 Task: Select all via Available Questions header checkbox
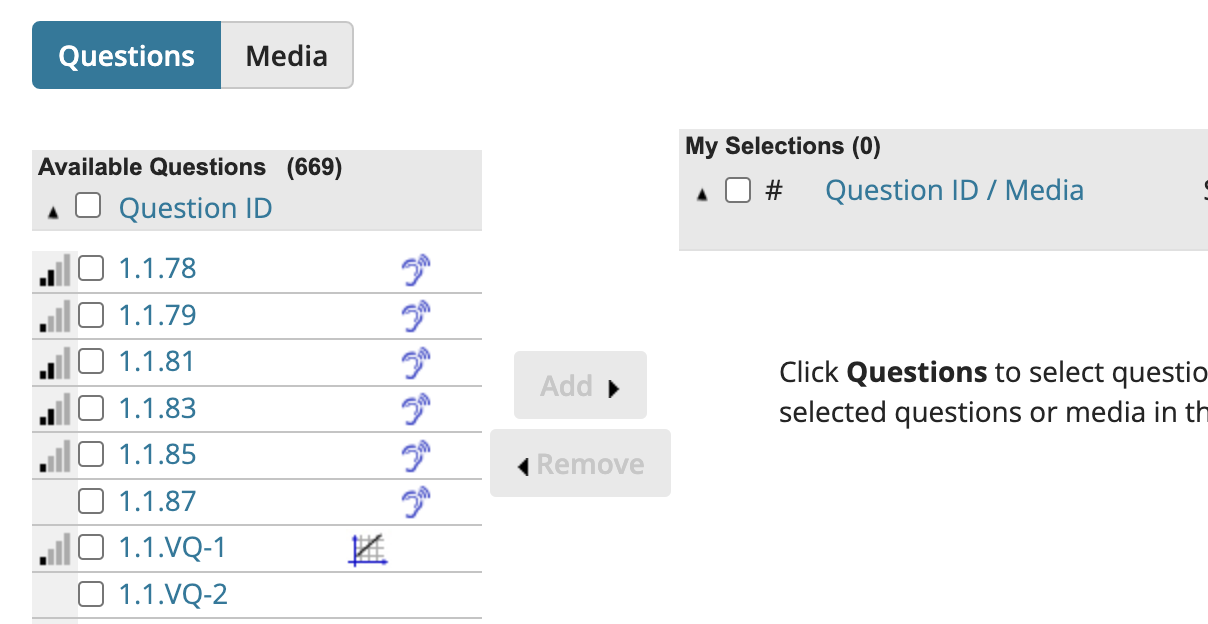coord(89,207)
